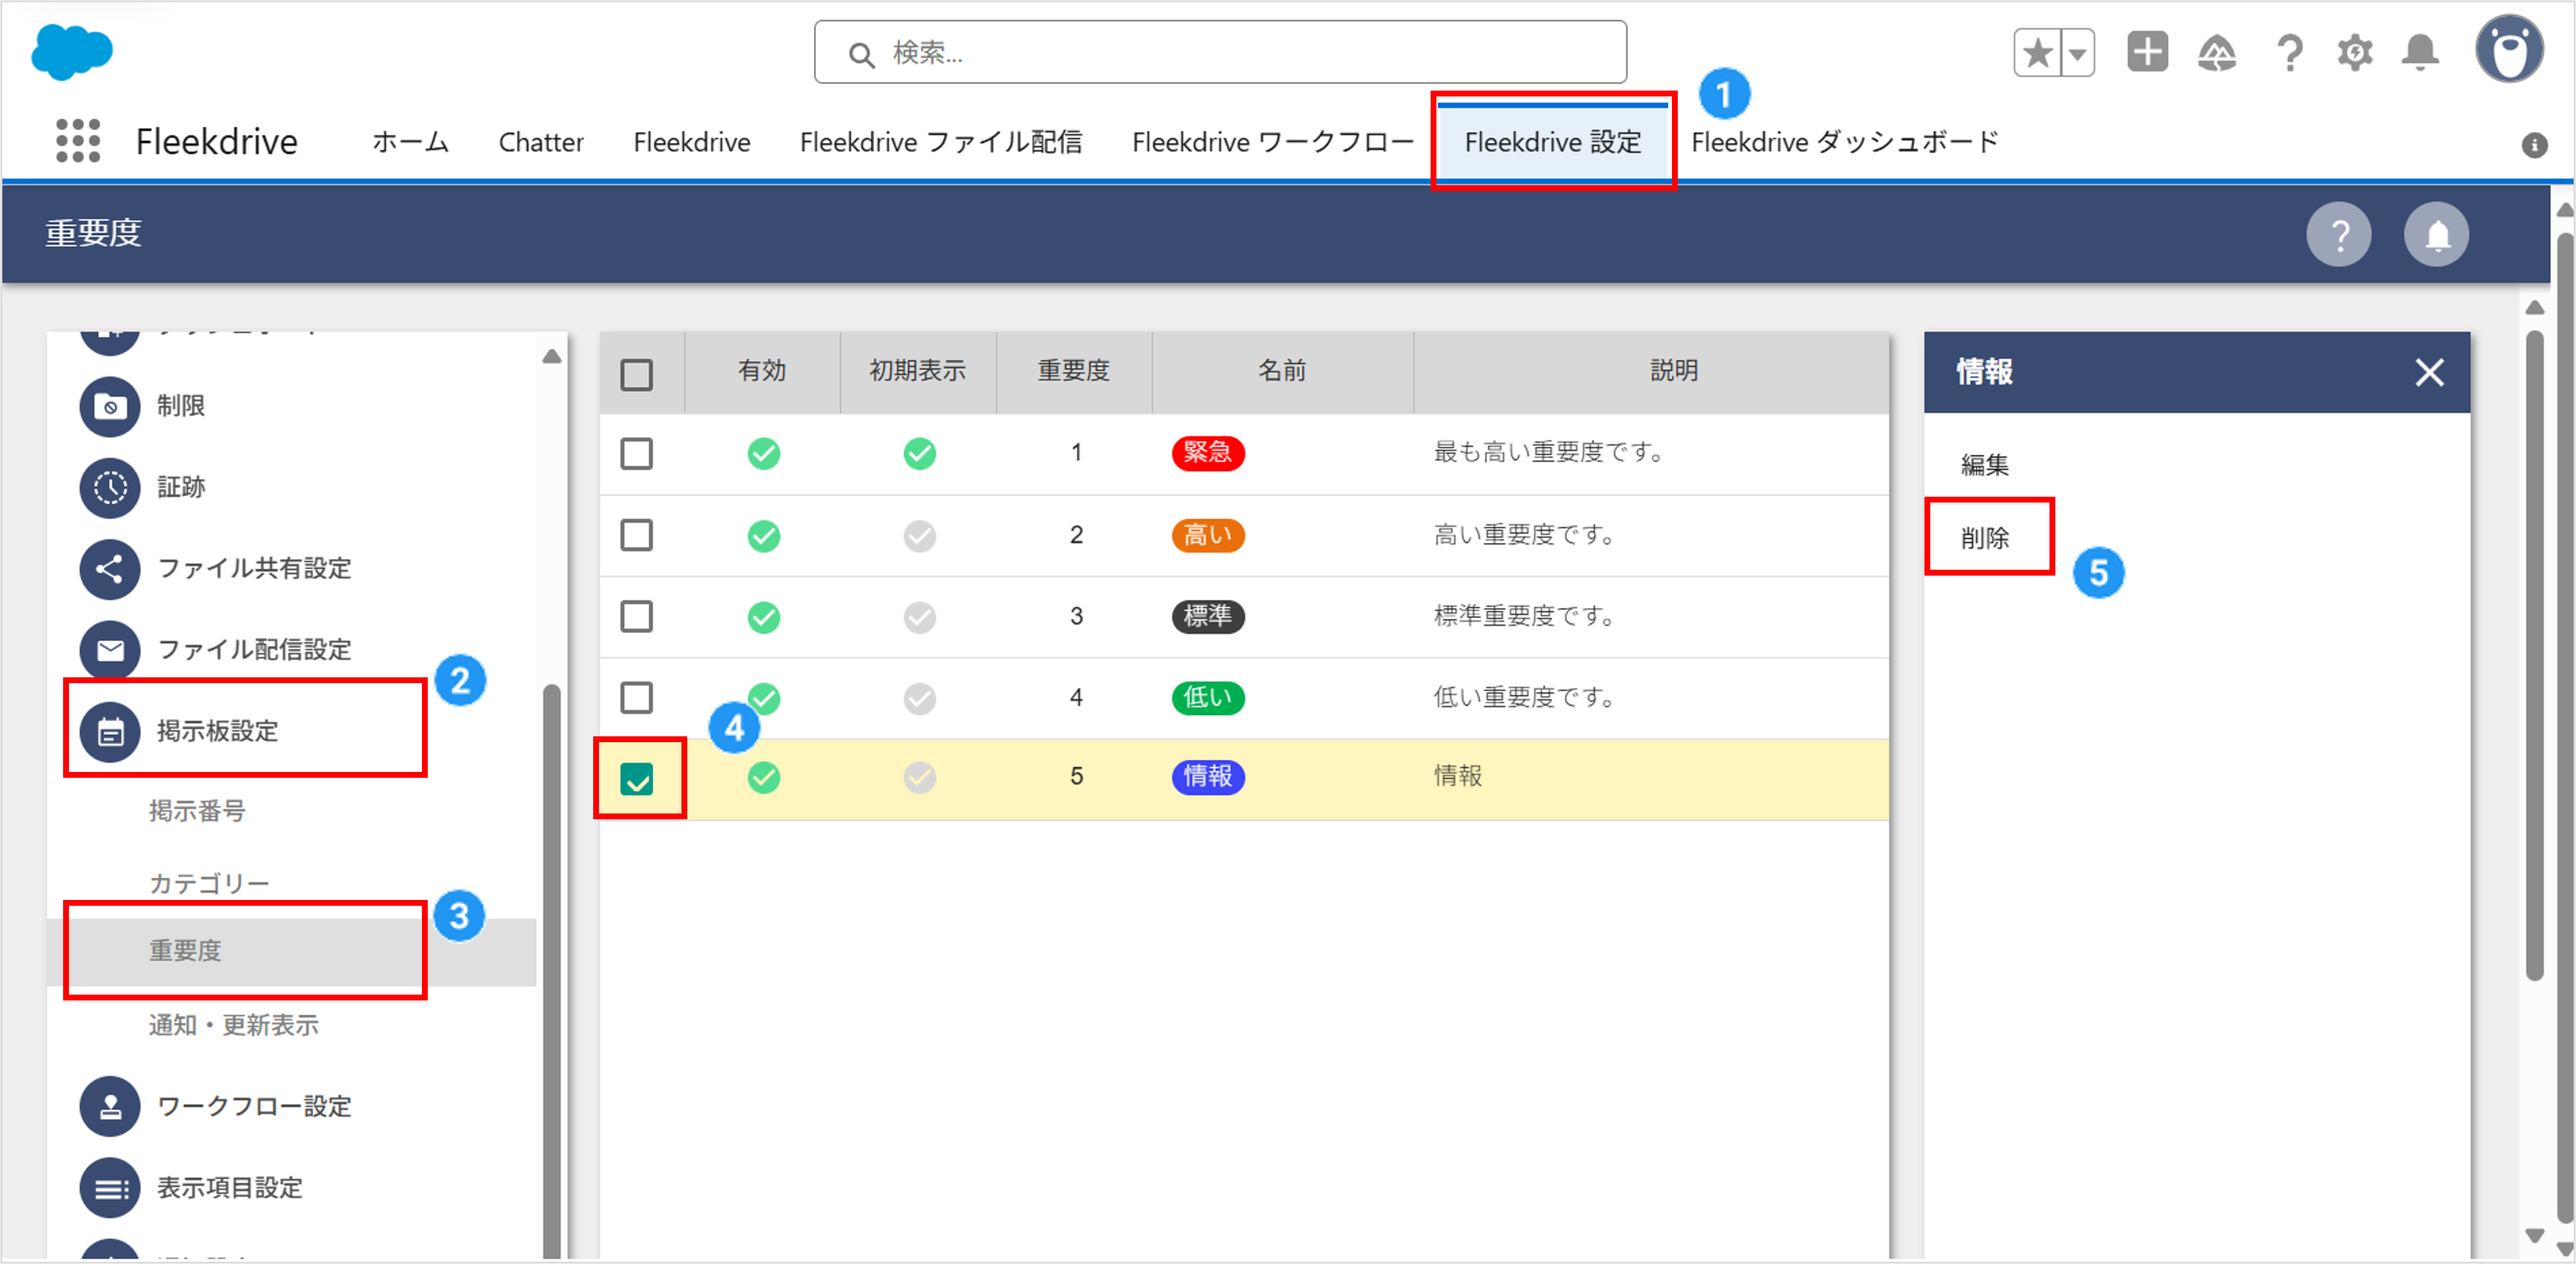The width and height of the screenshot is (2576, 1264).
Task: Click the orange 高い badge
Action: [x=1208, y=536]
